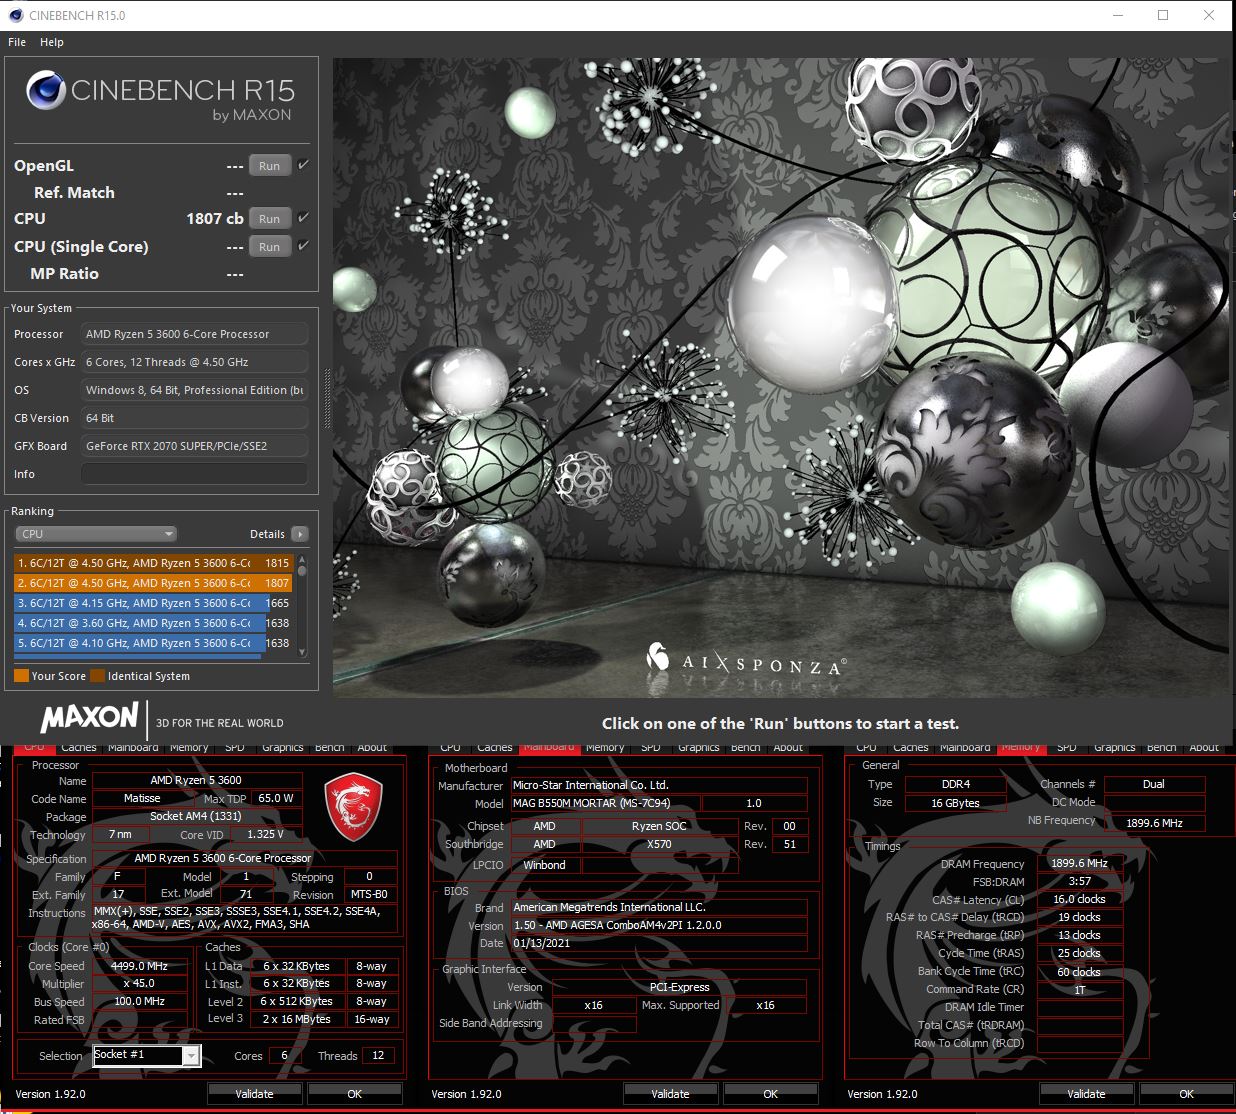Screen dimensions: 1236x1114
Task: Click OK in the Memory window
Action: point(1186,1094)
